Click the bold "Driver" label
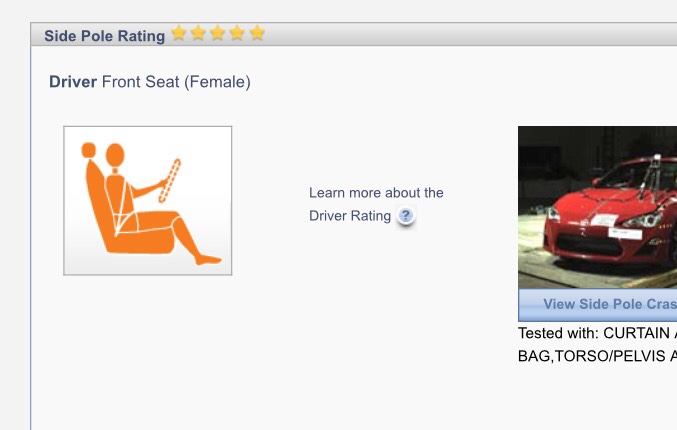The height and width of the screenshot is (430, 677). click(73, 82)
